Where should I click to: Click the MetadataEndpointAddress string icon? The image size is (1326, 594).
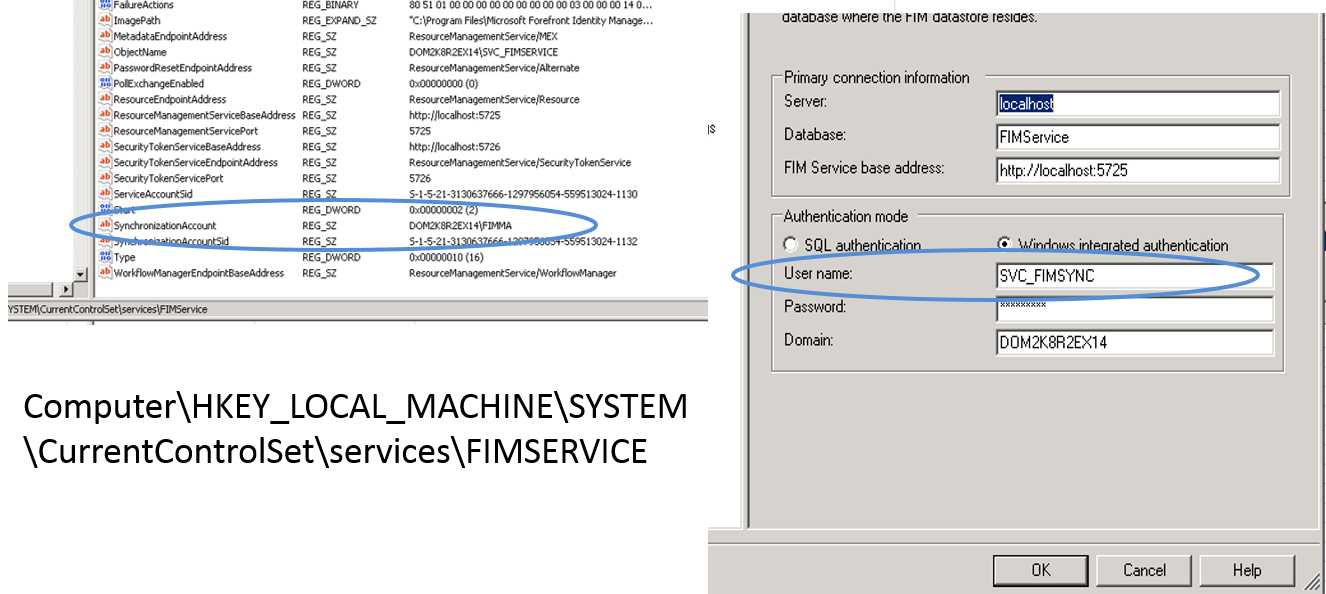105,36
